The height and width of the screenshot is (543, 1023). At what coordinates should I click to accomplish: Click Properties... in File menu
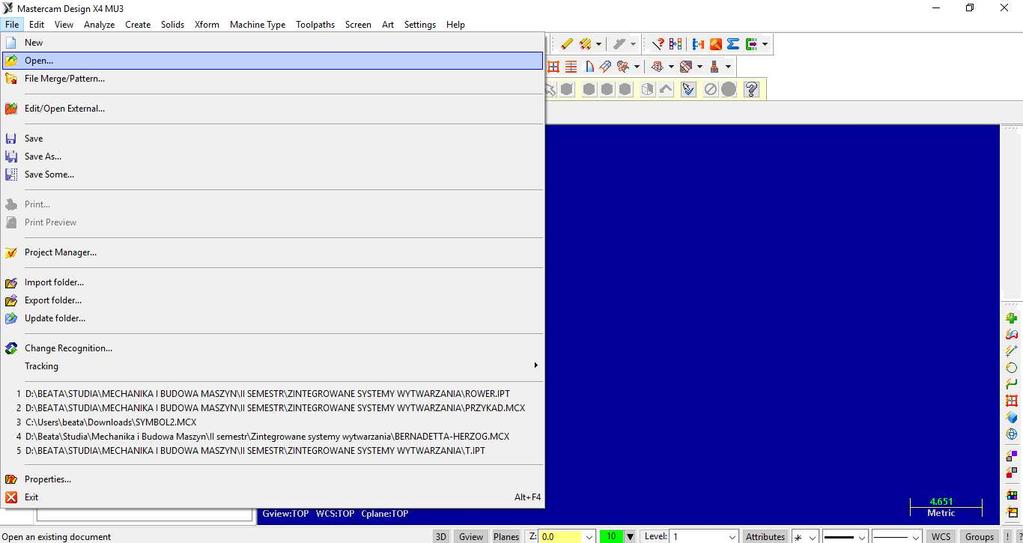click(273, 479)
